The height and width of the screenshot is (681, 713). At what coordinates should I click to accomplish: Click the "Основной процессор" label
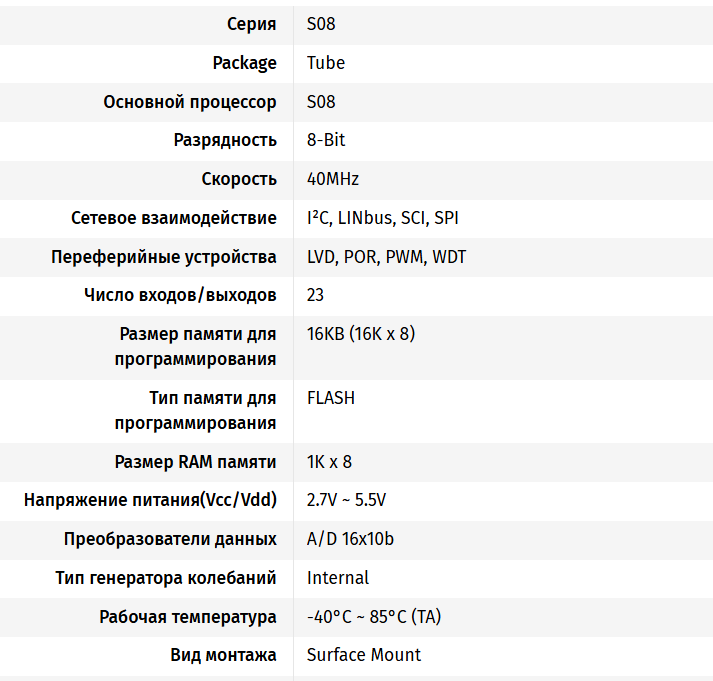(x=190, y=102)
